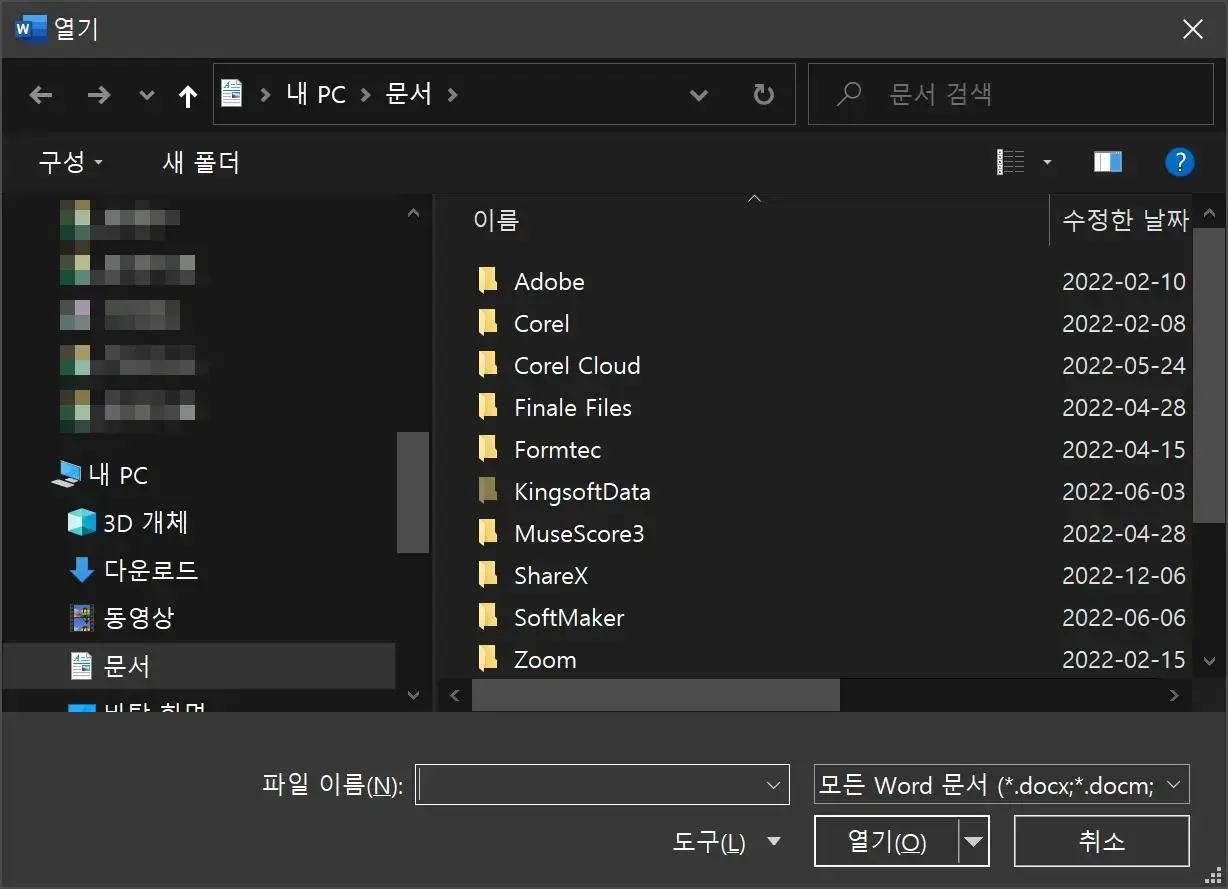This screenshot has height=889, width=1228.
Task: Click the ShareX folder icon
Action: [x=488, y=575]
